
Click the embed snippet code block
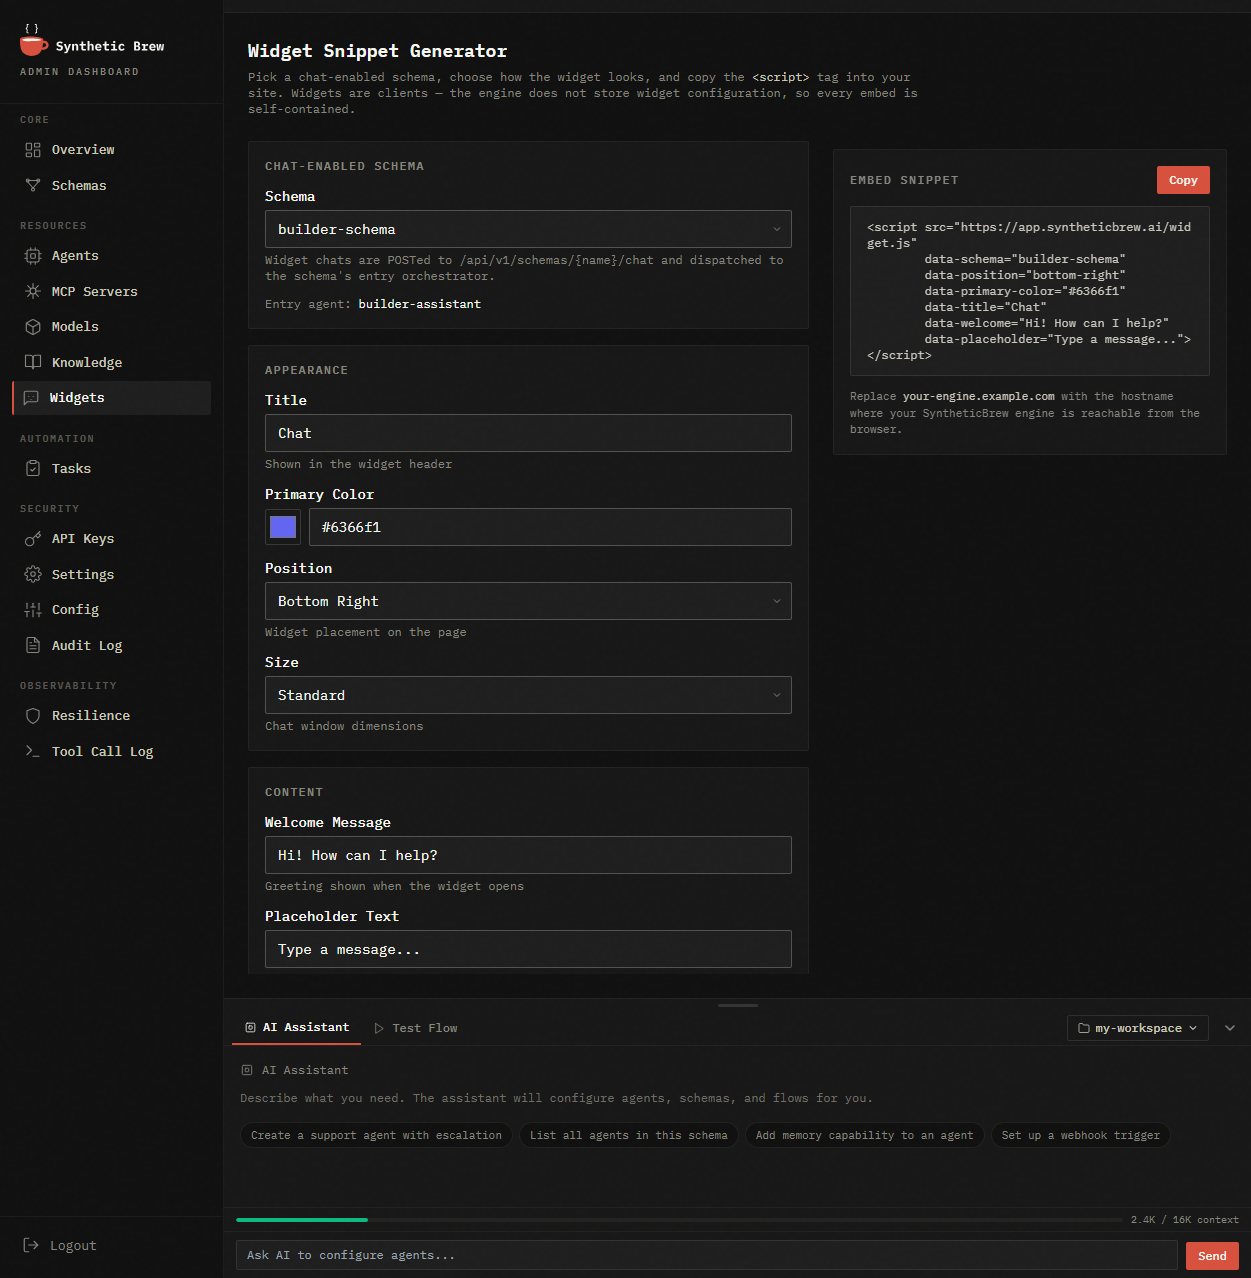click(1030, 291)
